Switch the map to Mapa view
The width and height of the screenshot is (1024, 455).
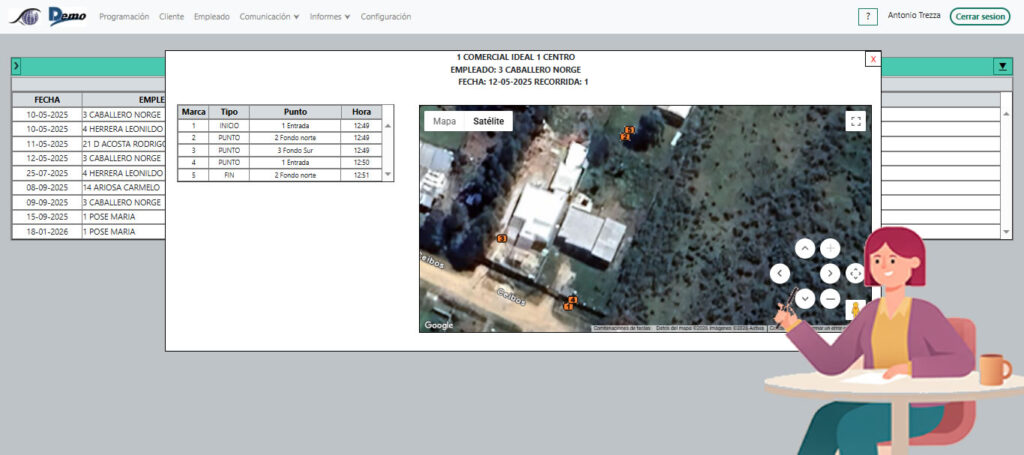pos(444,121)
